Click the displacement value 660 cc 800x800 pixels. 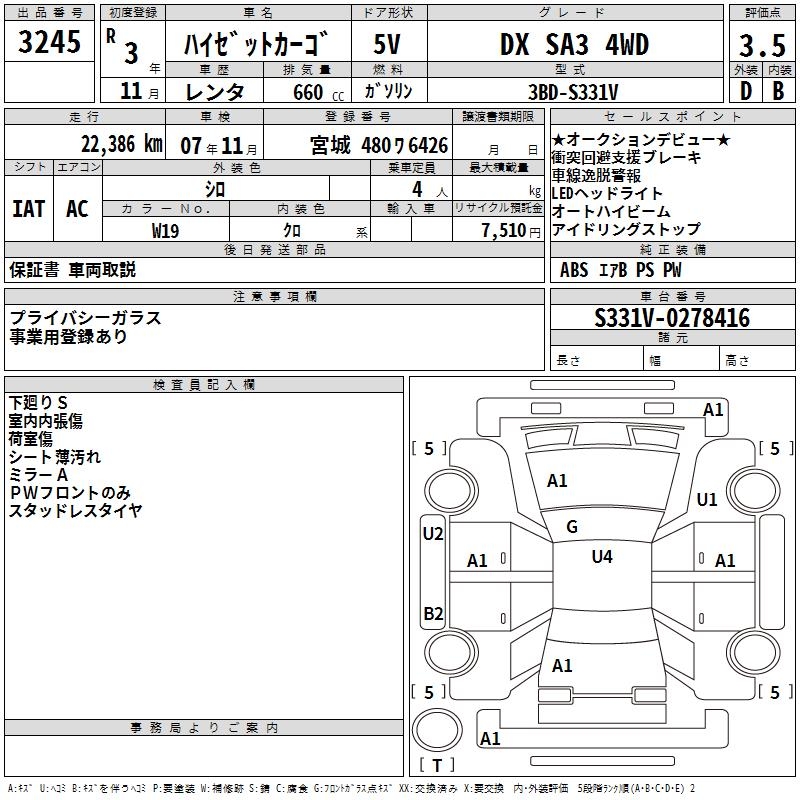[318, 92]
